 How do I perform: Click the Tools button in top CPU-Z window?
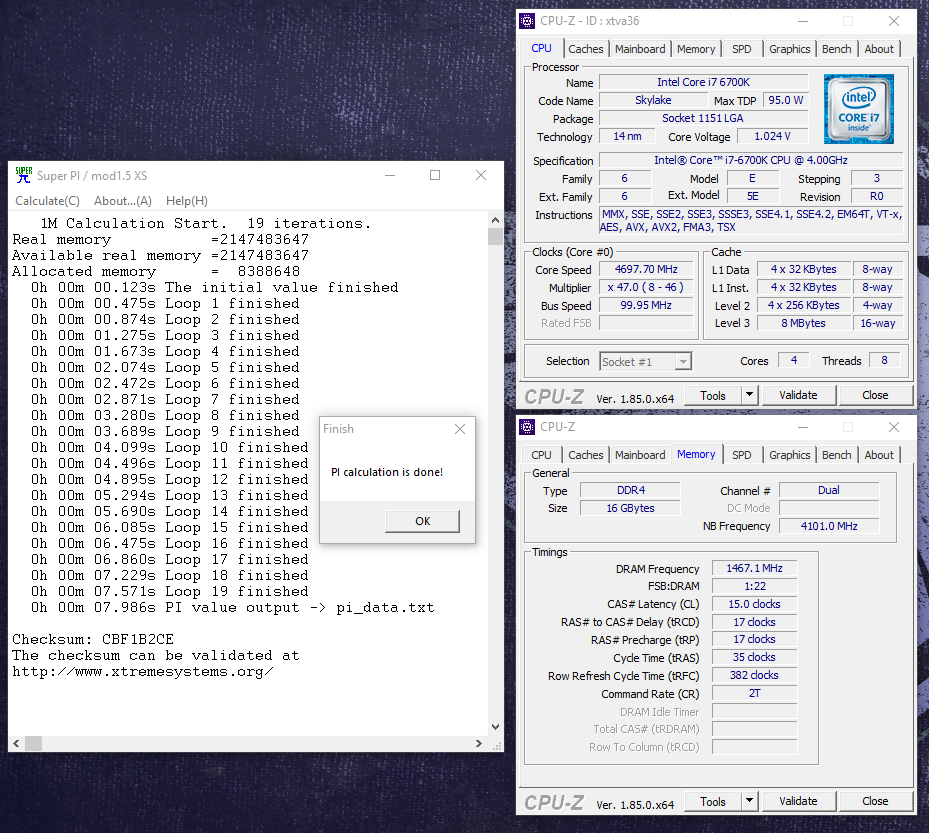point(713,395)
